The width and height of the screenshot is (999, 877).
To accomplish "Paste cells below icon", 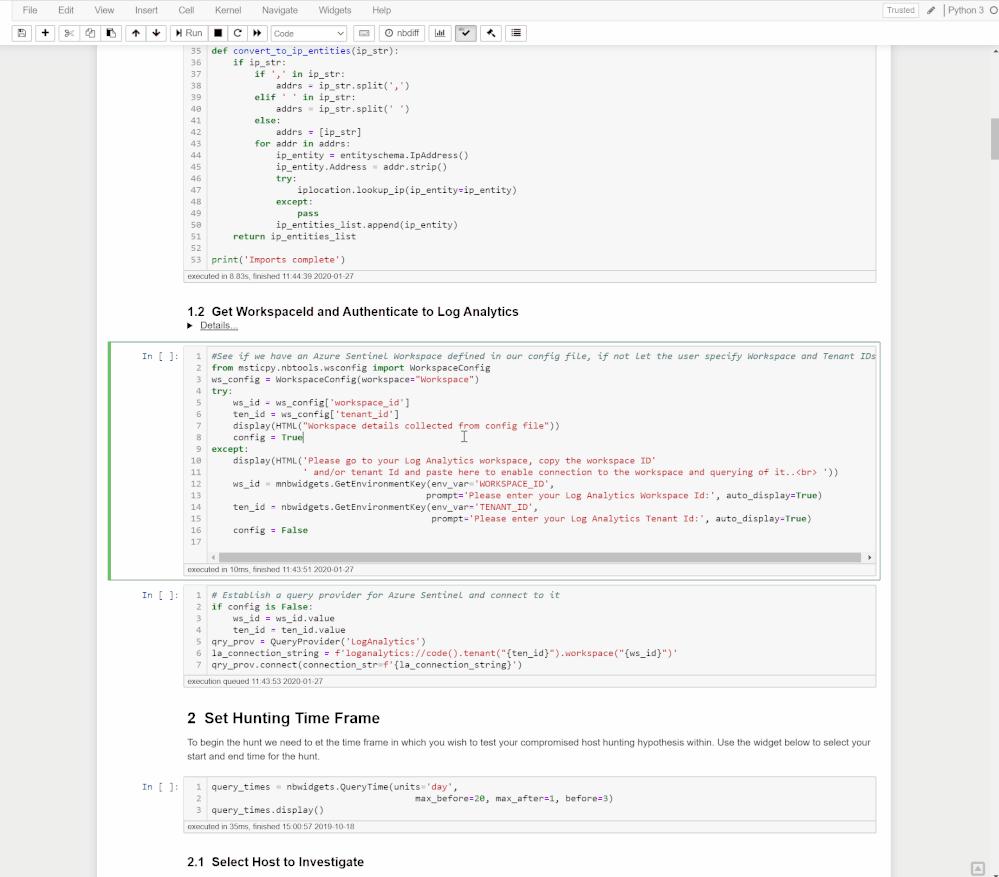I will (111, 33).
